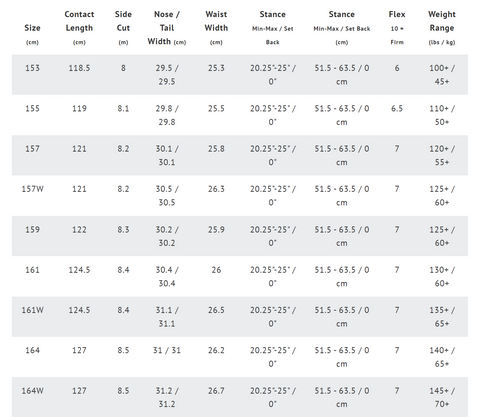Click the 164W size cell
The image size is (480, 417).
click(32, 391)
